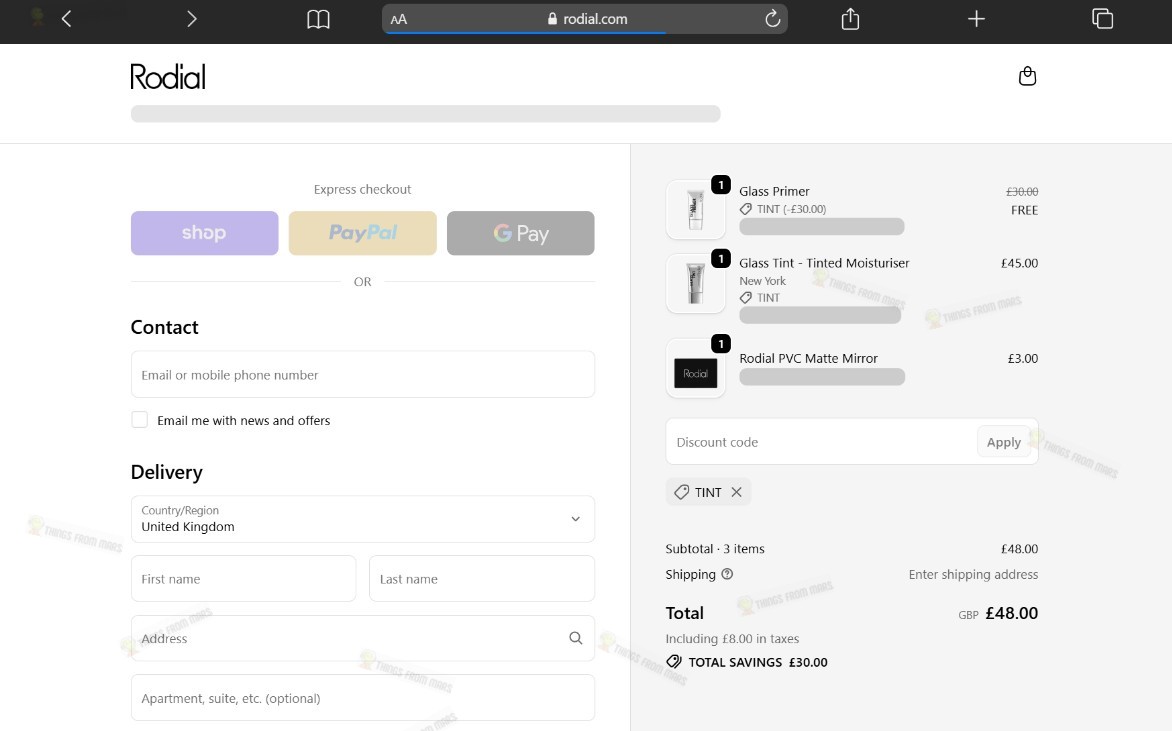Click the 'Glass Primer' product name

[x=774, y=191]
